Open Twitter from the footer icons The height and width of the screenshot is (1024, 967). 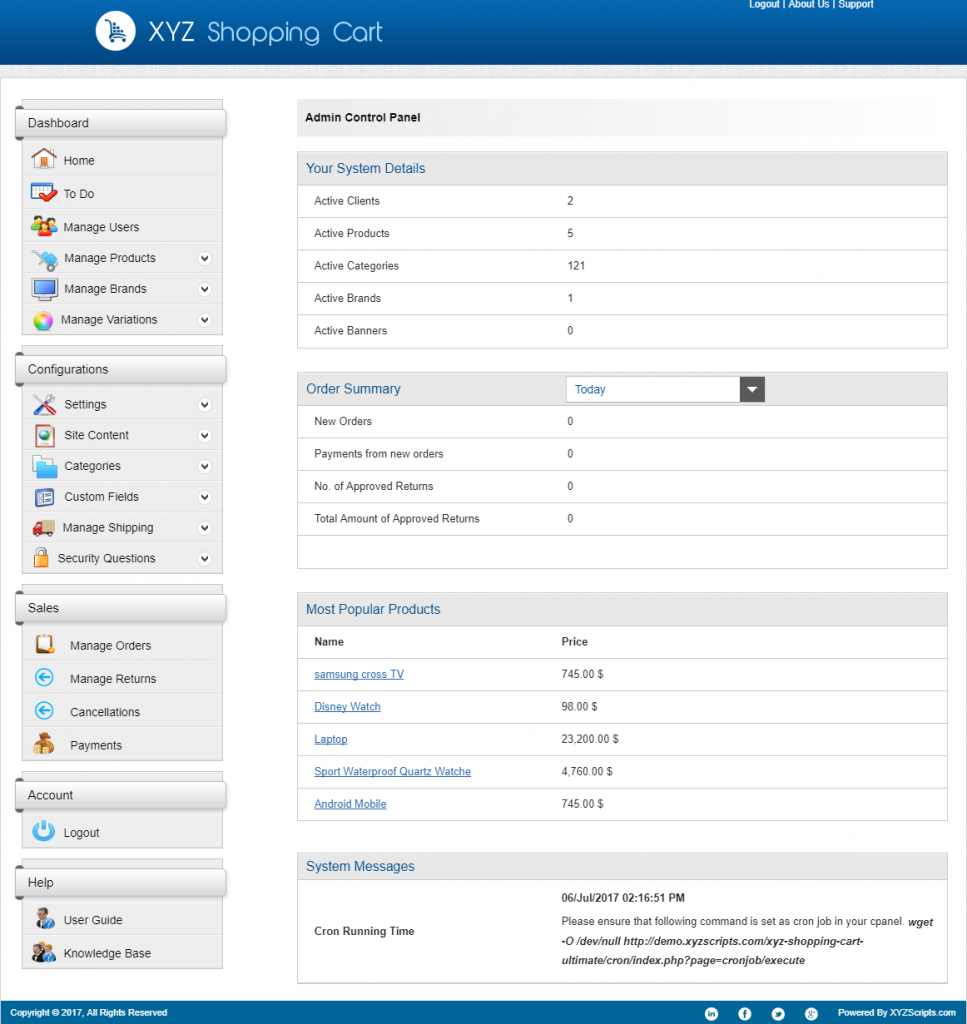(778, 1013)
